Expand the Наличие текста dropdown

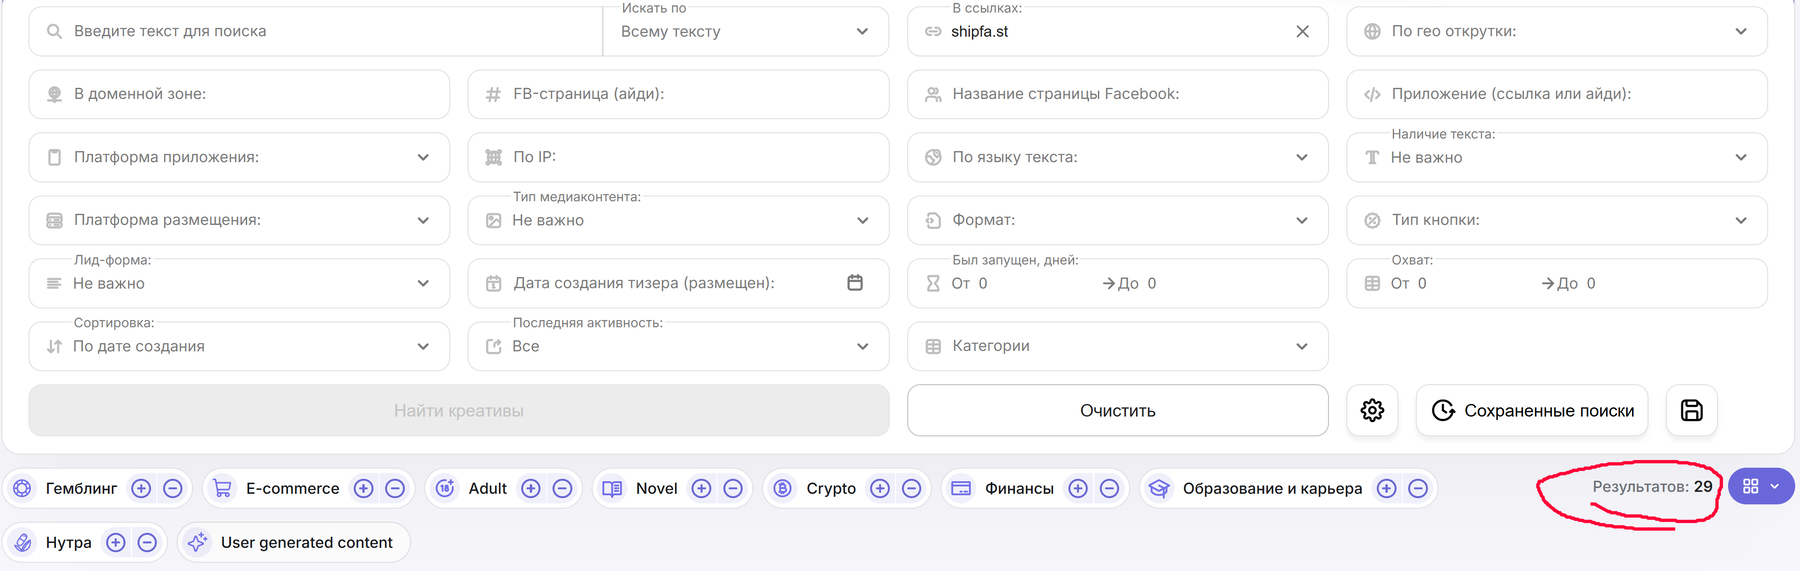pyautogui.click(x=1557, y=157)
